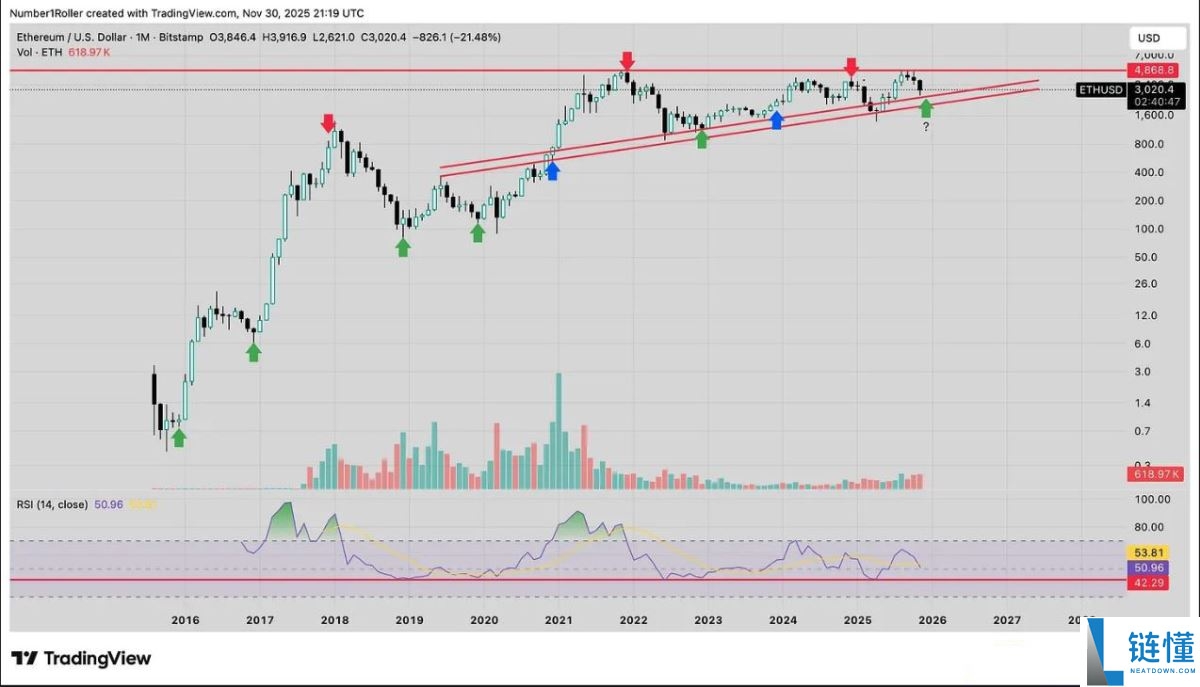Click the question mark annotation on chart
The height and width of the screenshot is (687, 1200).
click(926, 128)
